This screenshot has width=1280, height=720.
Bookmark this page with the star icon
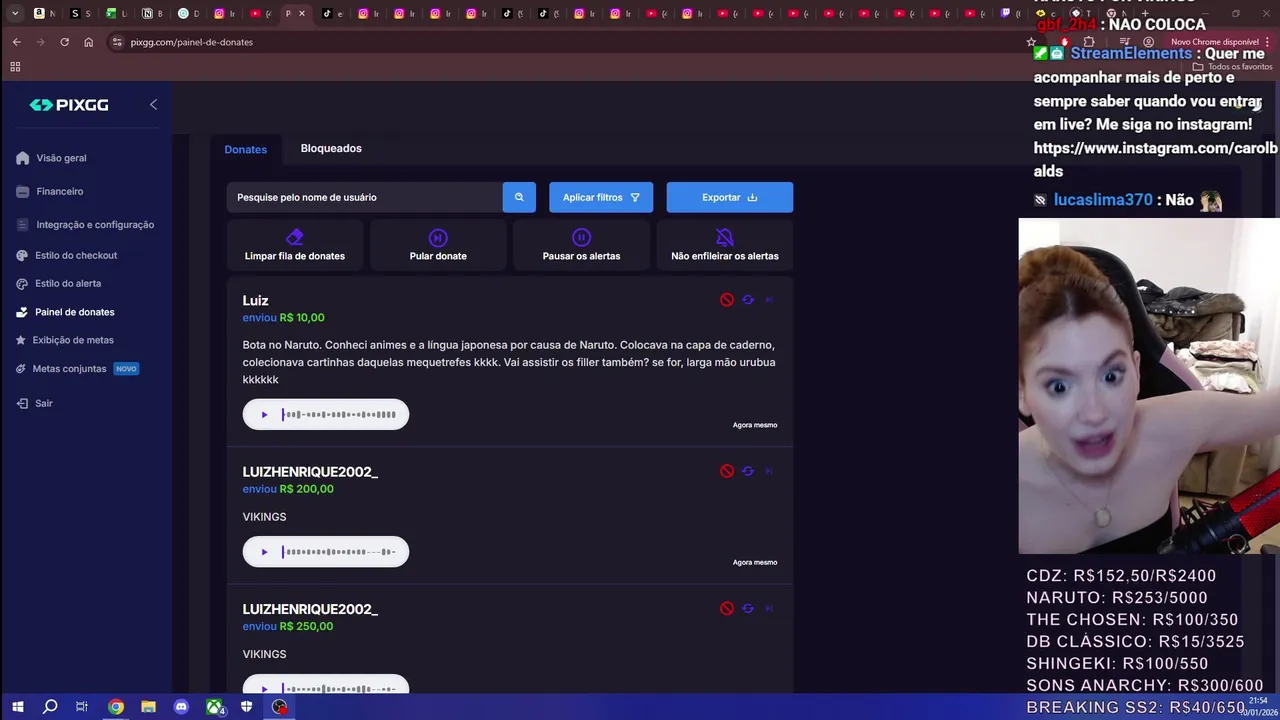[x=1031, y=42]
